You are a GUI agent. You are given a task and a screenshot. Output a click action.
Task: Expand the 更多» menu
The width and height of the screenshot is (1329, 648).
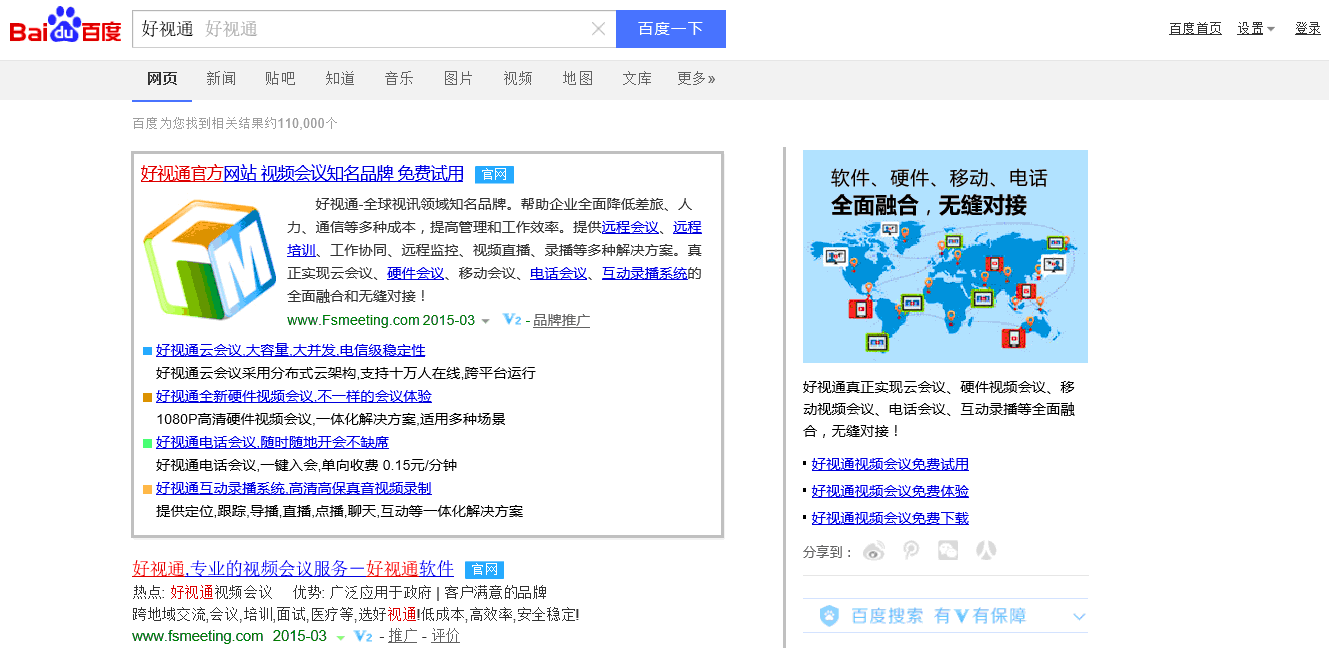(x=696, y=79)
